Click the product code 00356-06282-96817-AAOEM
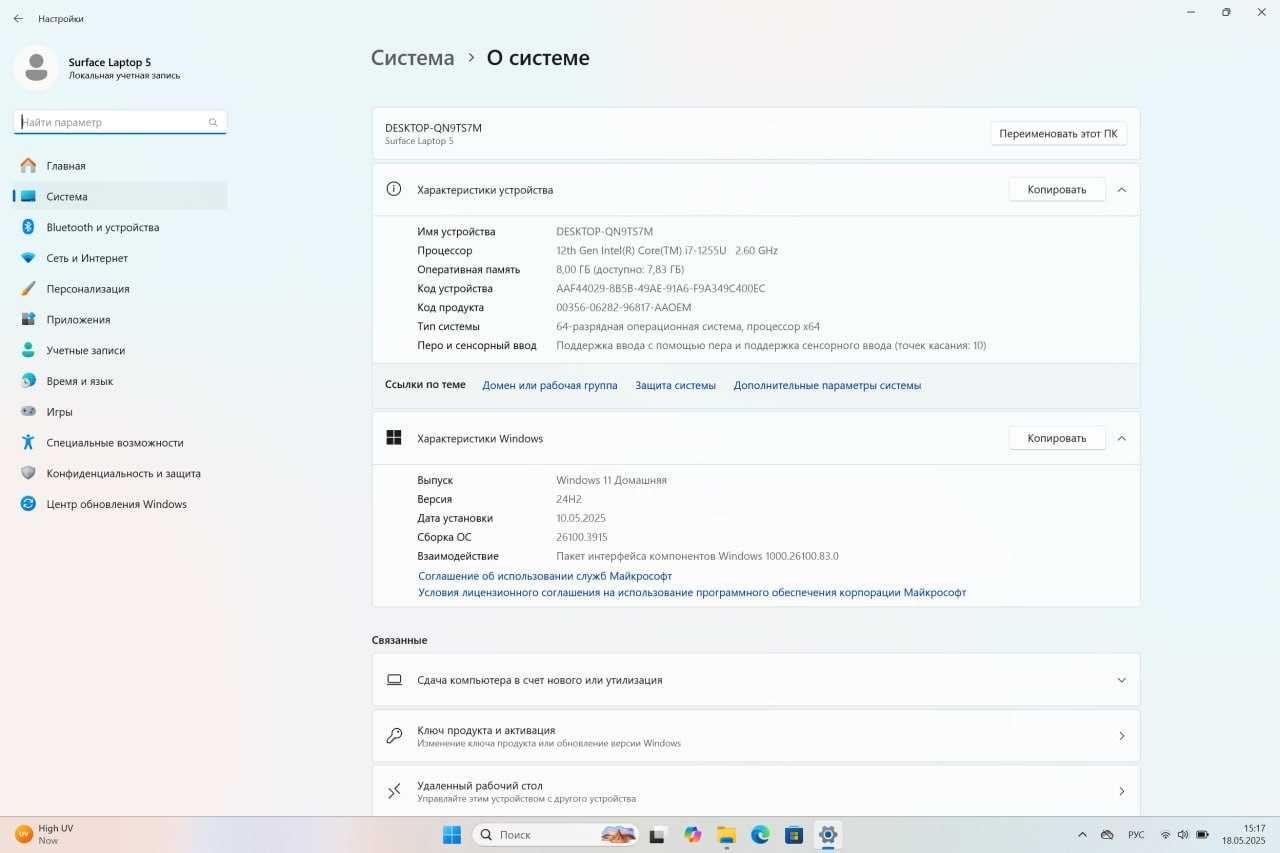This screenshot has height=853, width=1280. click(624, 308)
